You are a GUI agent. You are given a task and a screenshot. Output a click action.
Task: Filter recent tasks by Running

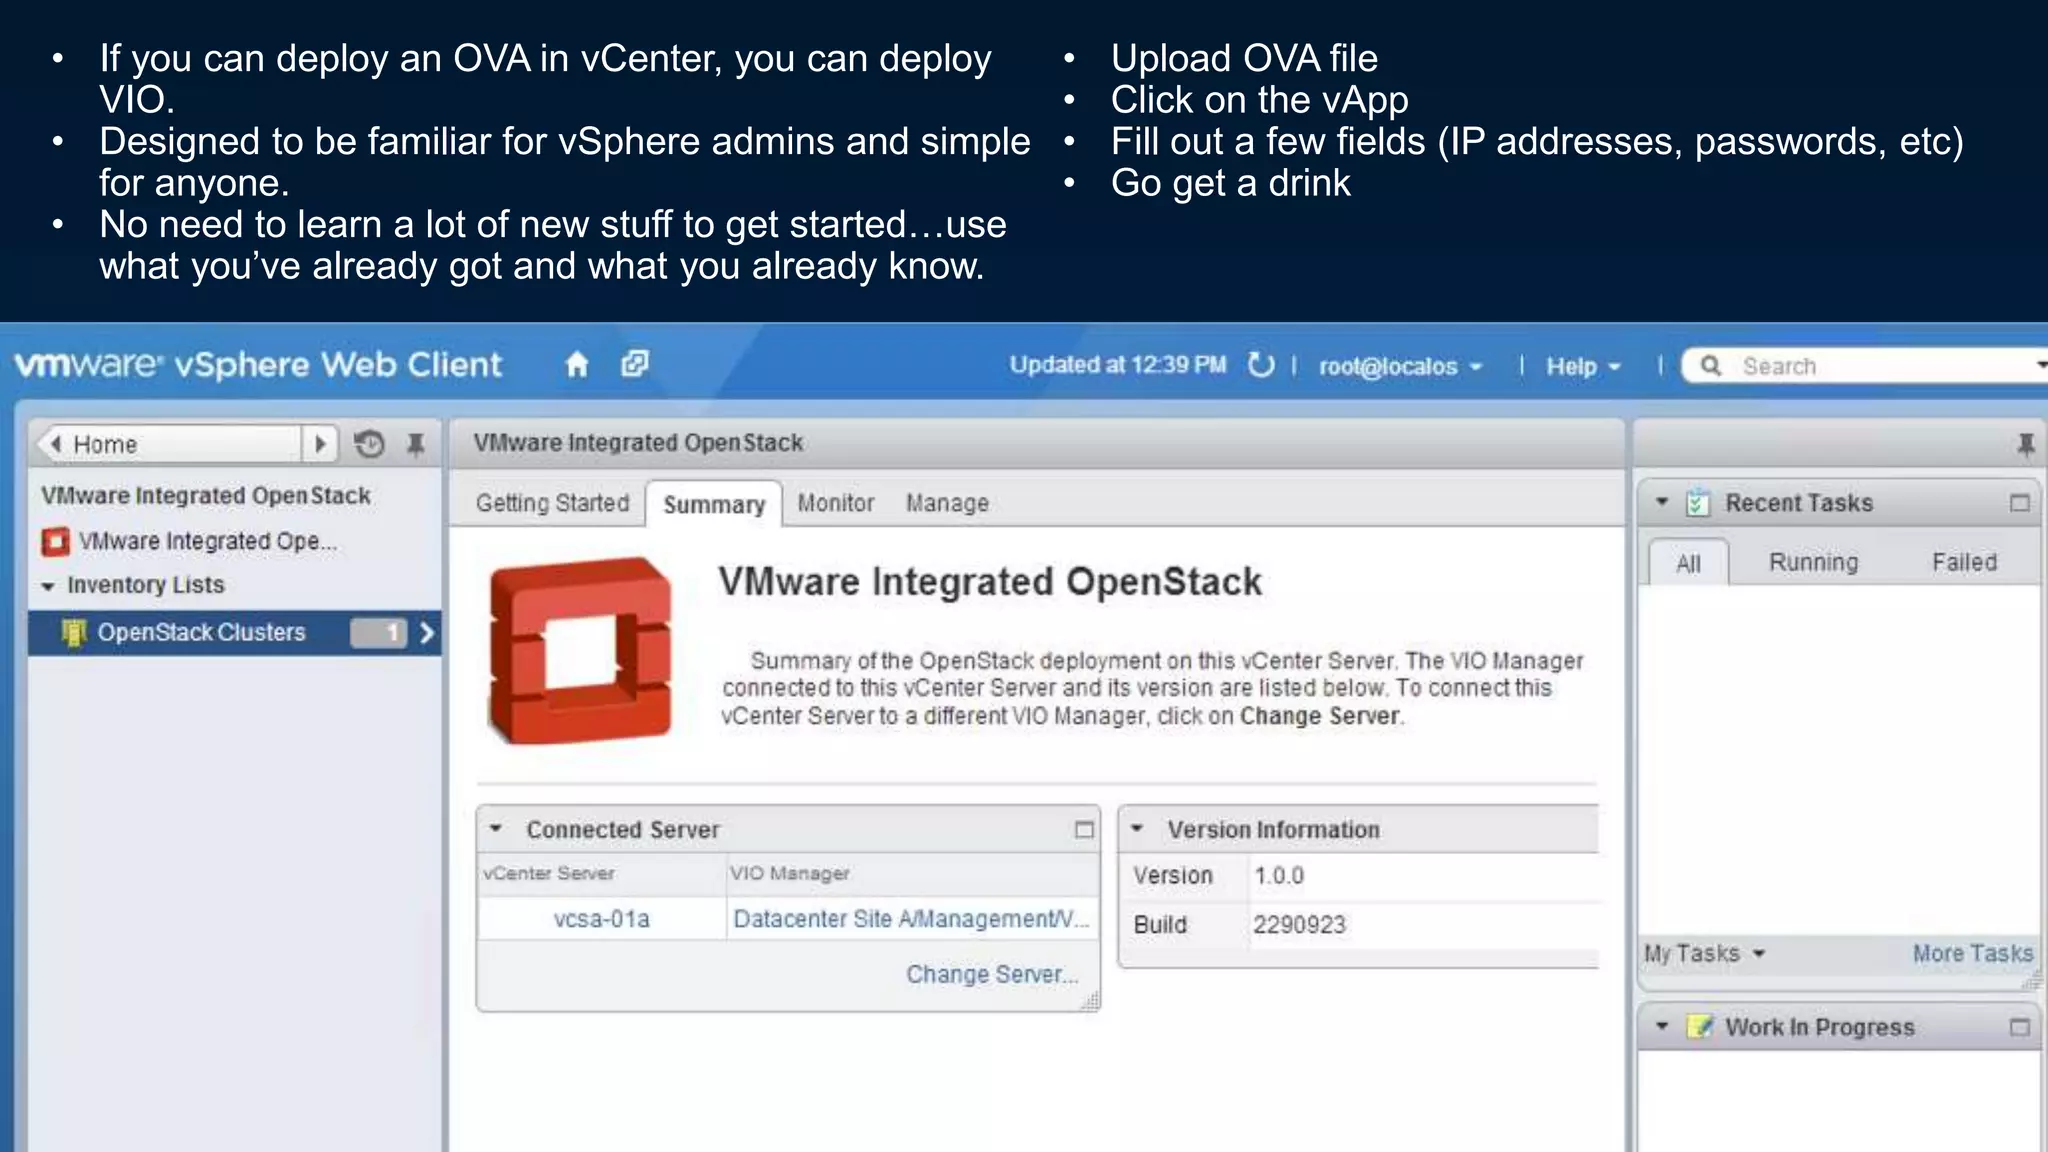[1813, 562]
